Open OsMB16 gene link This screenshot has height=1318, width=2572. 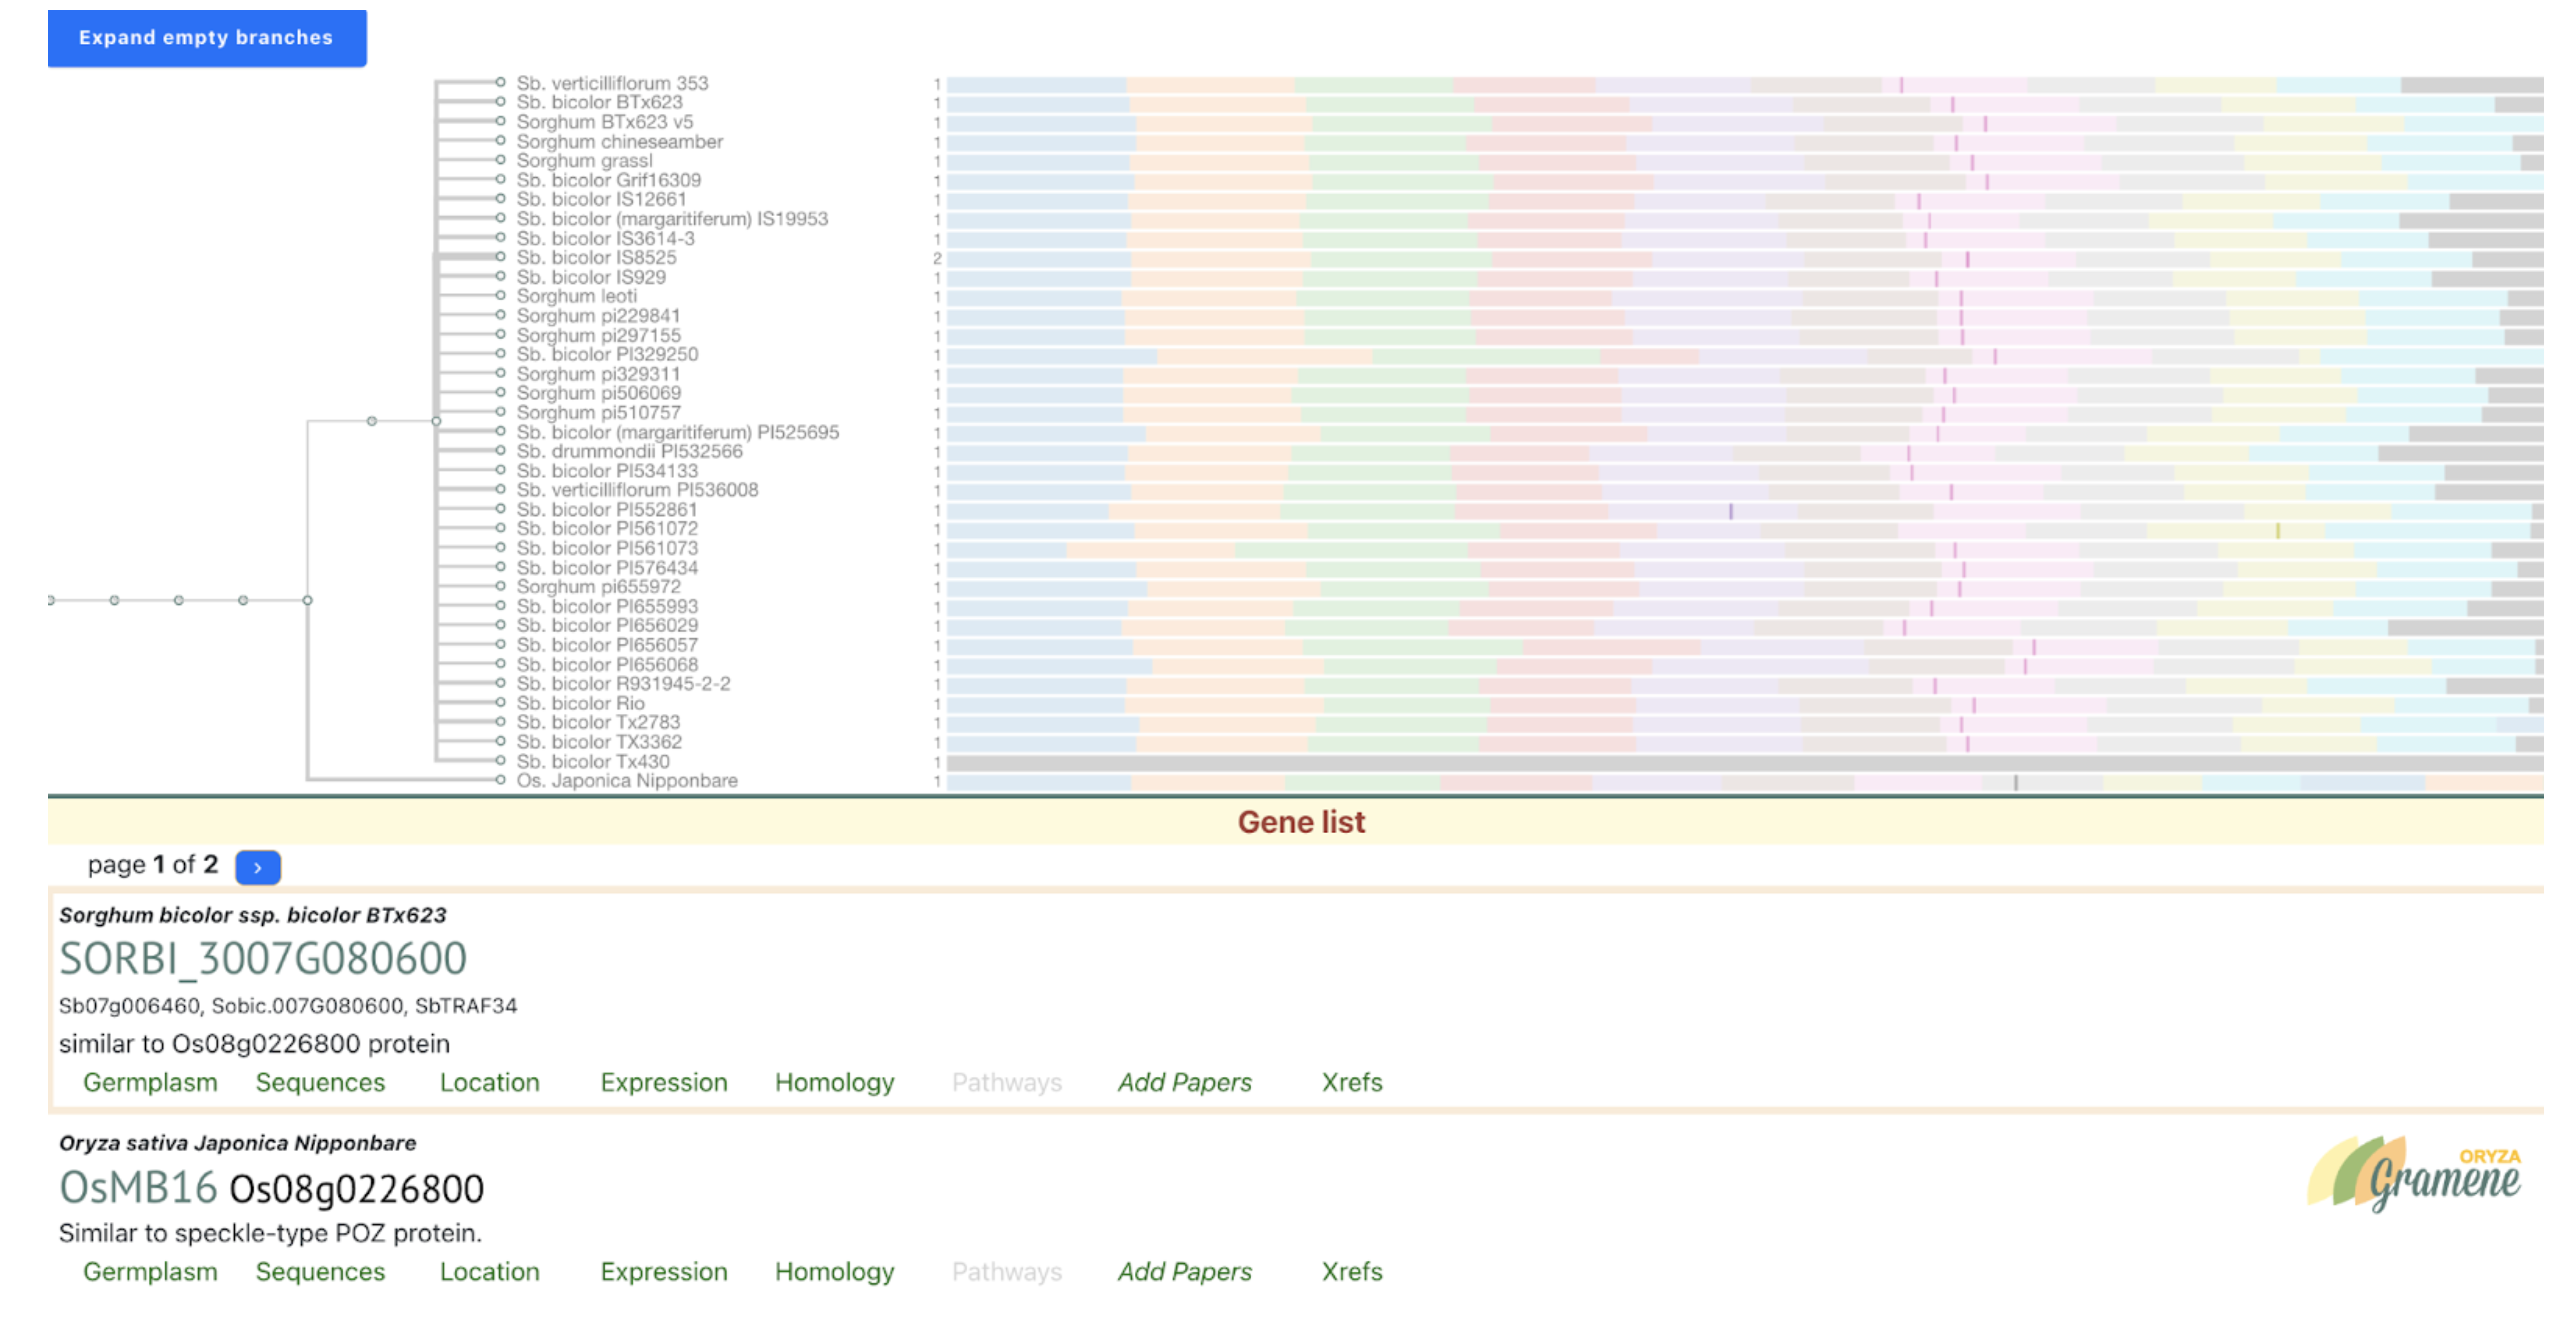click(138, 1188)
